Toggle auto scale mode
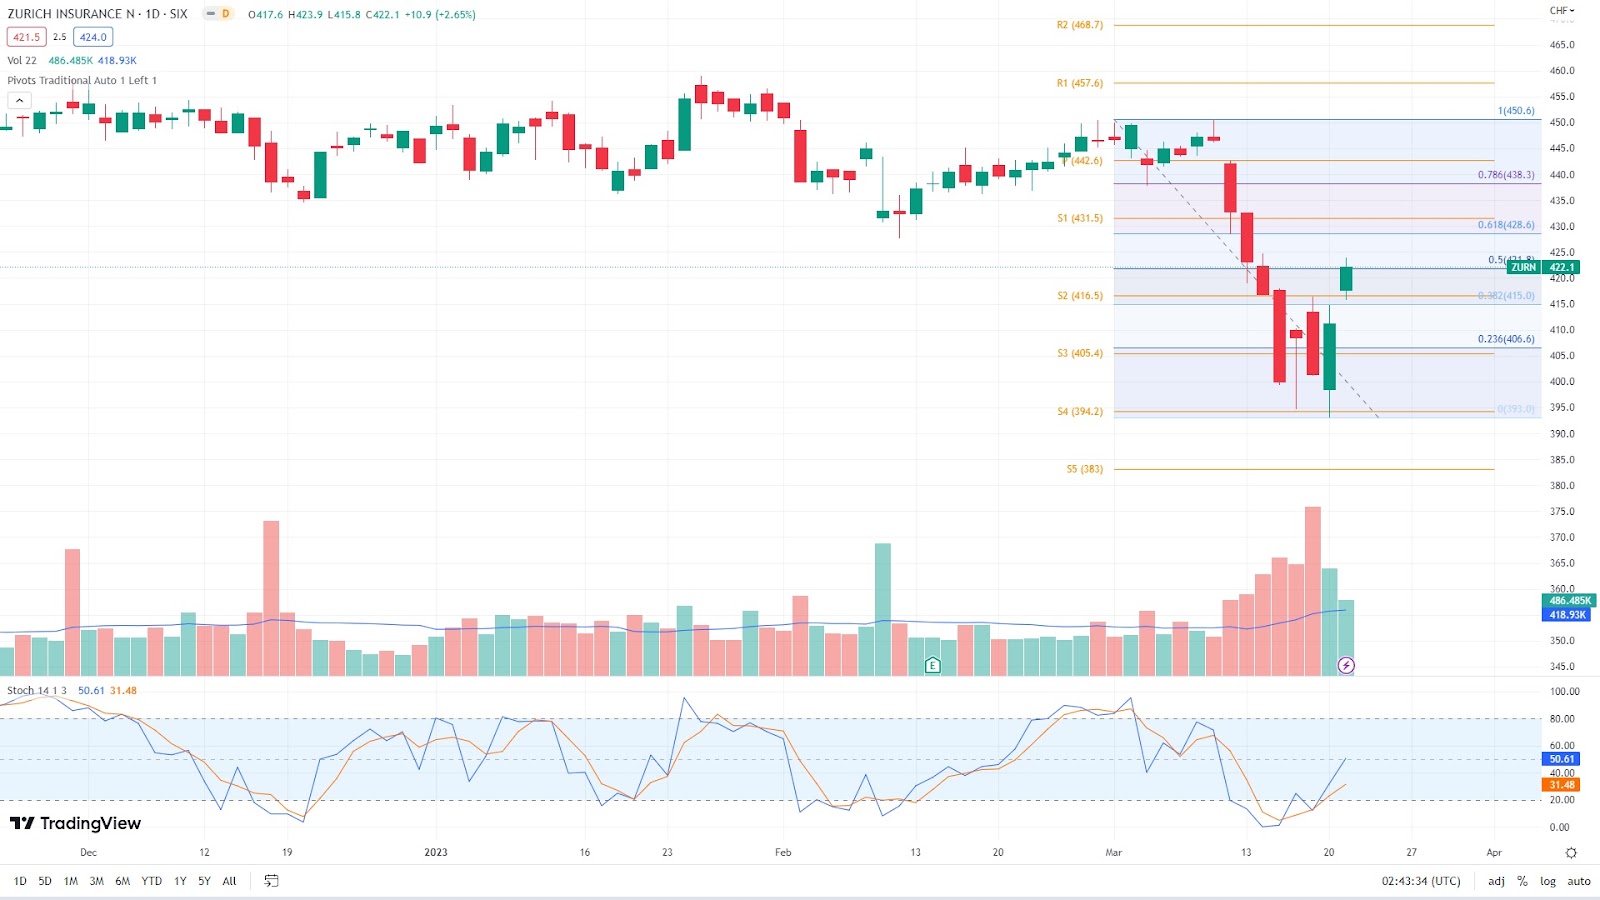Screen dimensions: 1600x900 (1579, 881)
